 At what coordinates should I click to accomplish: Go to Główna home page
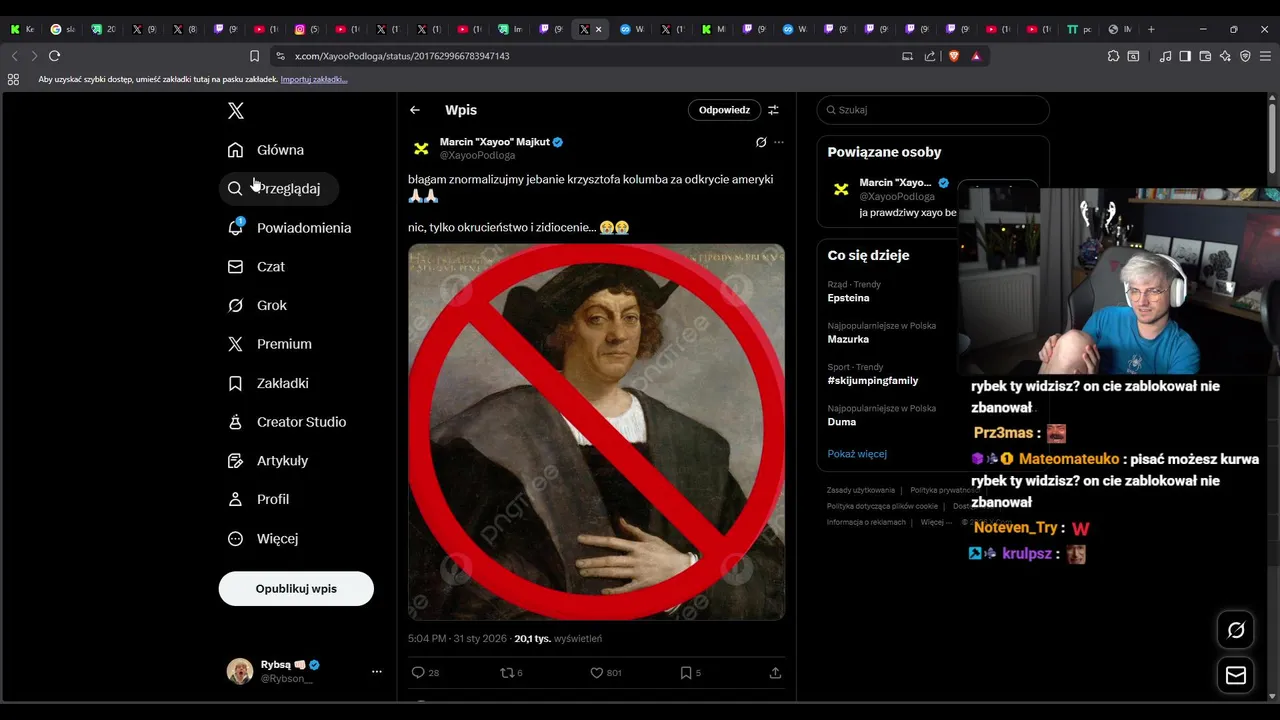266,150
